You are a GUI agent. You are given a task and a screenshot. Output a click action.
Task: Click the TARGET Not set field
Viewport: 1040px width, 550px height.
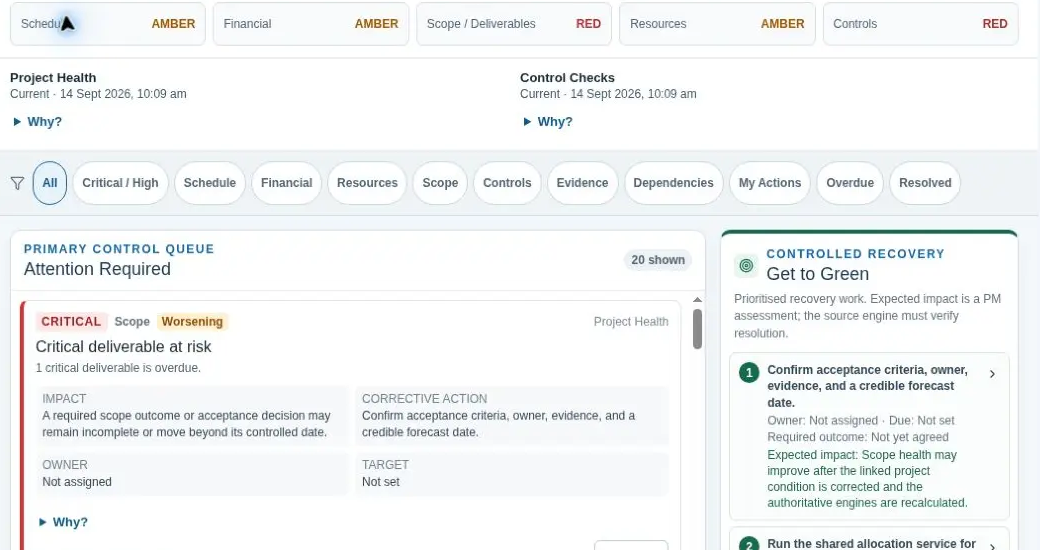pyautogui.click(x=512, y=474)
